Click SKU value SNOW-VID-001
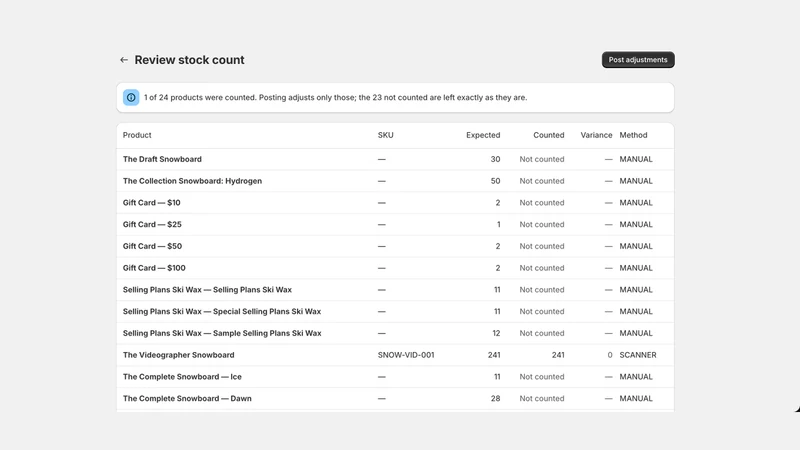The height and width of the screenshot is (450, 800). 406,355
